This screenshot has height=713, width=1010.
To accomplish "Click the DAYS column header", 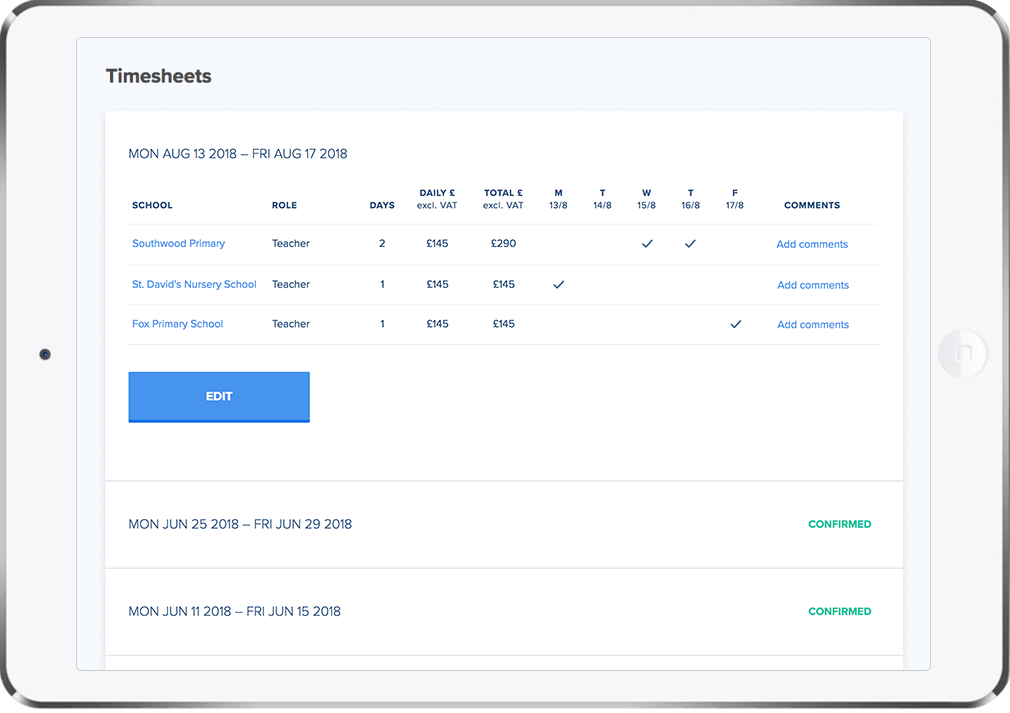I will (382, 205).
